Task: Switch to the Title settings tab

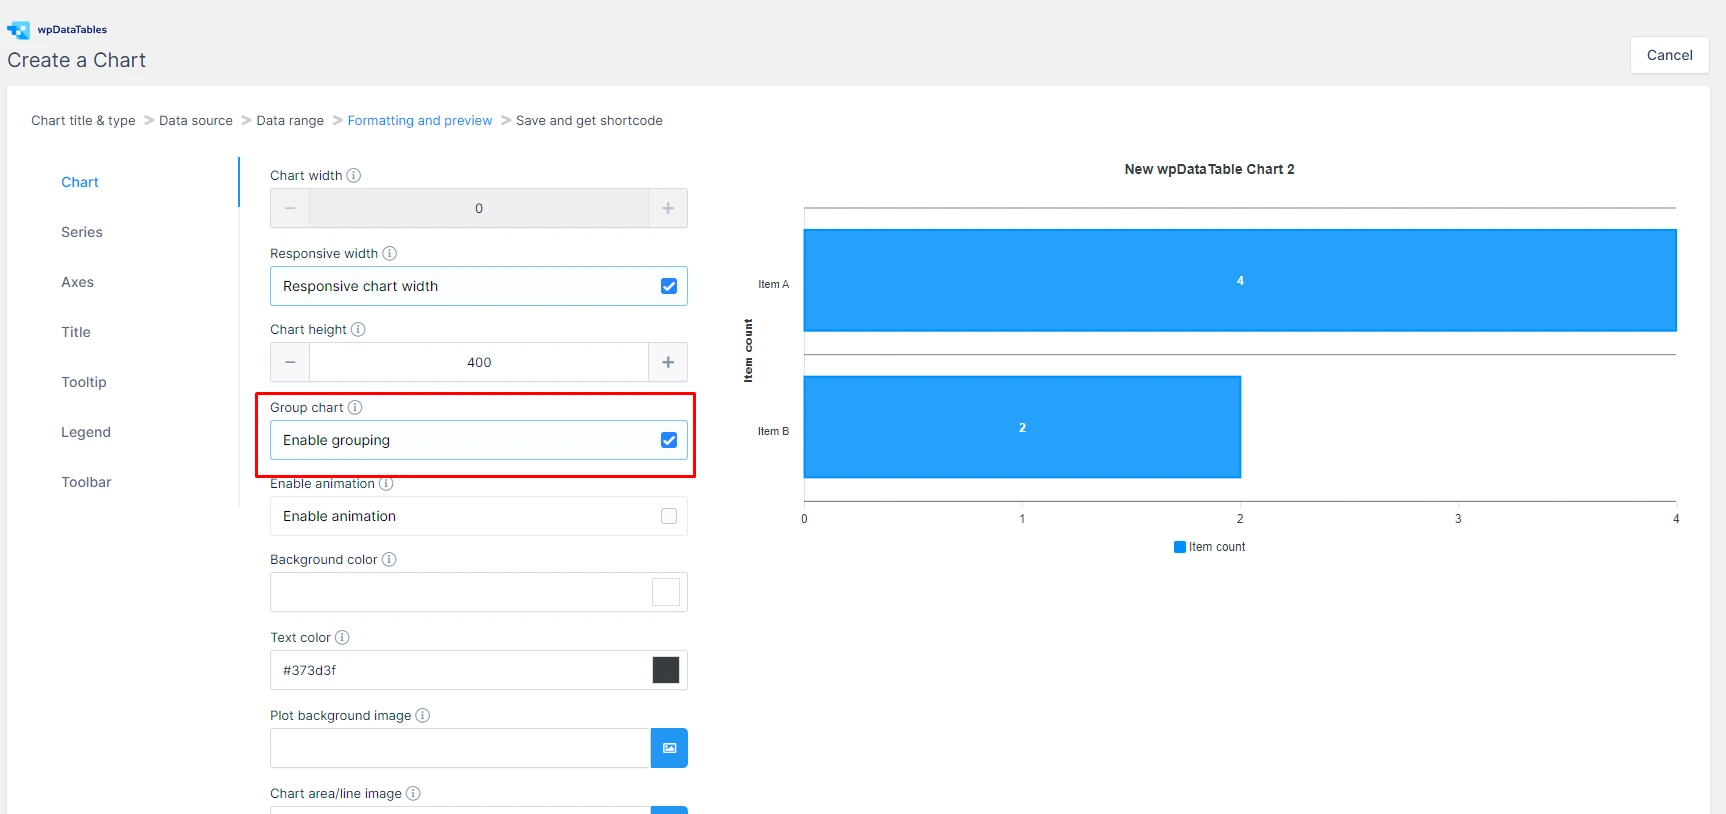Action: coord(76,332)
